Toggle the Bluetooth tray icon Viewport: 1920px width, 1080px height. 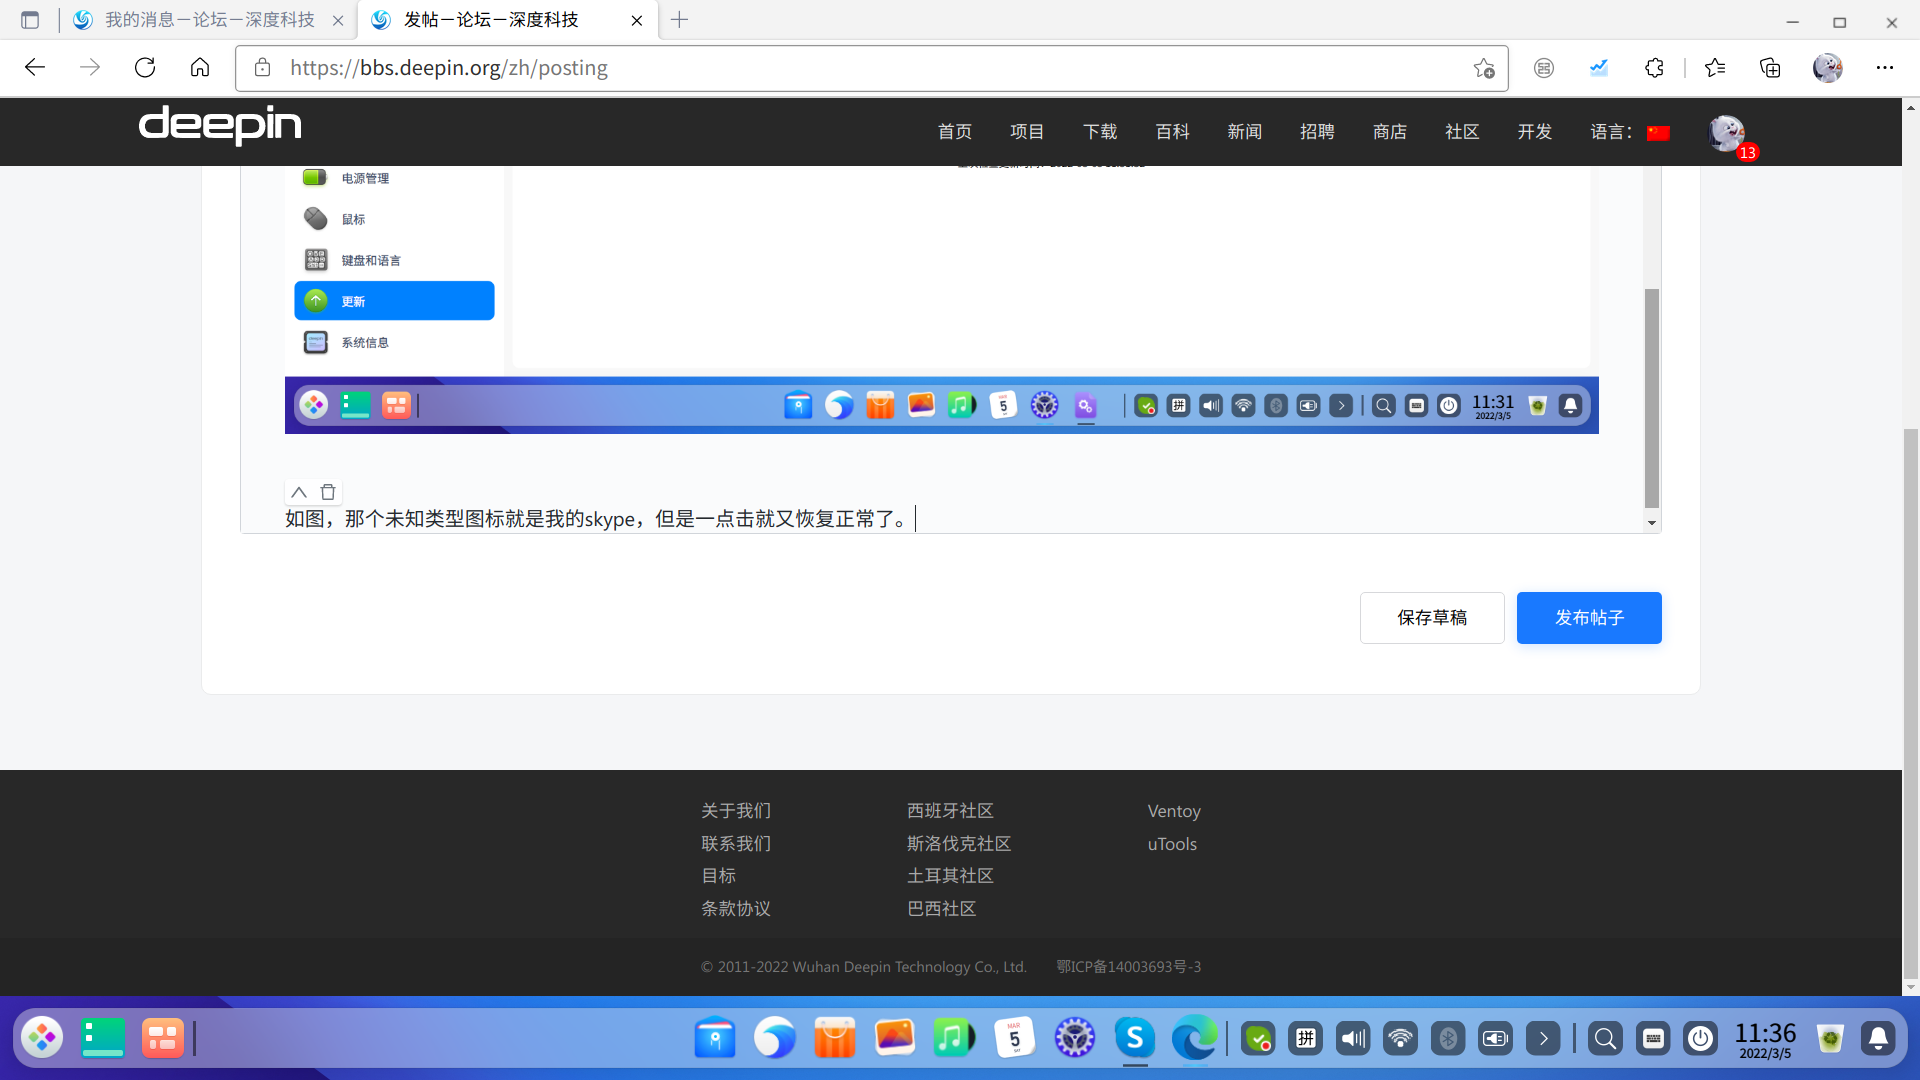click(x=1447, y=1038)
